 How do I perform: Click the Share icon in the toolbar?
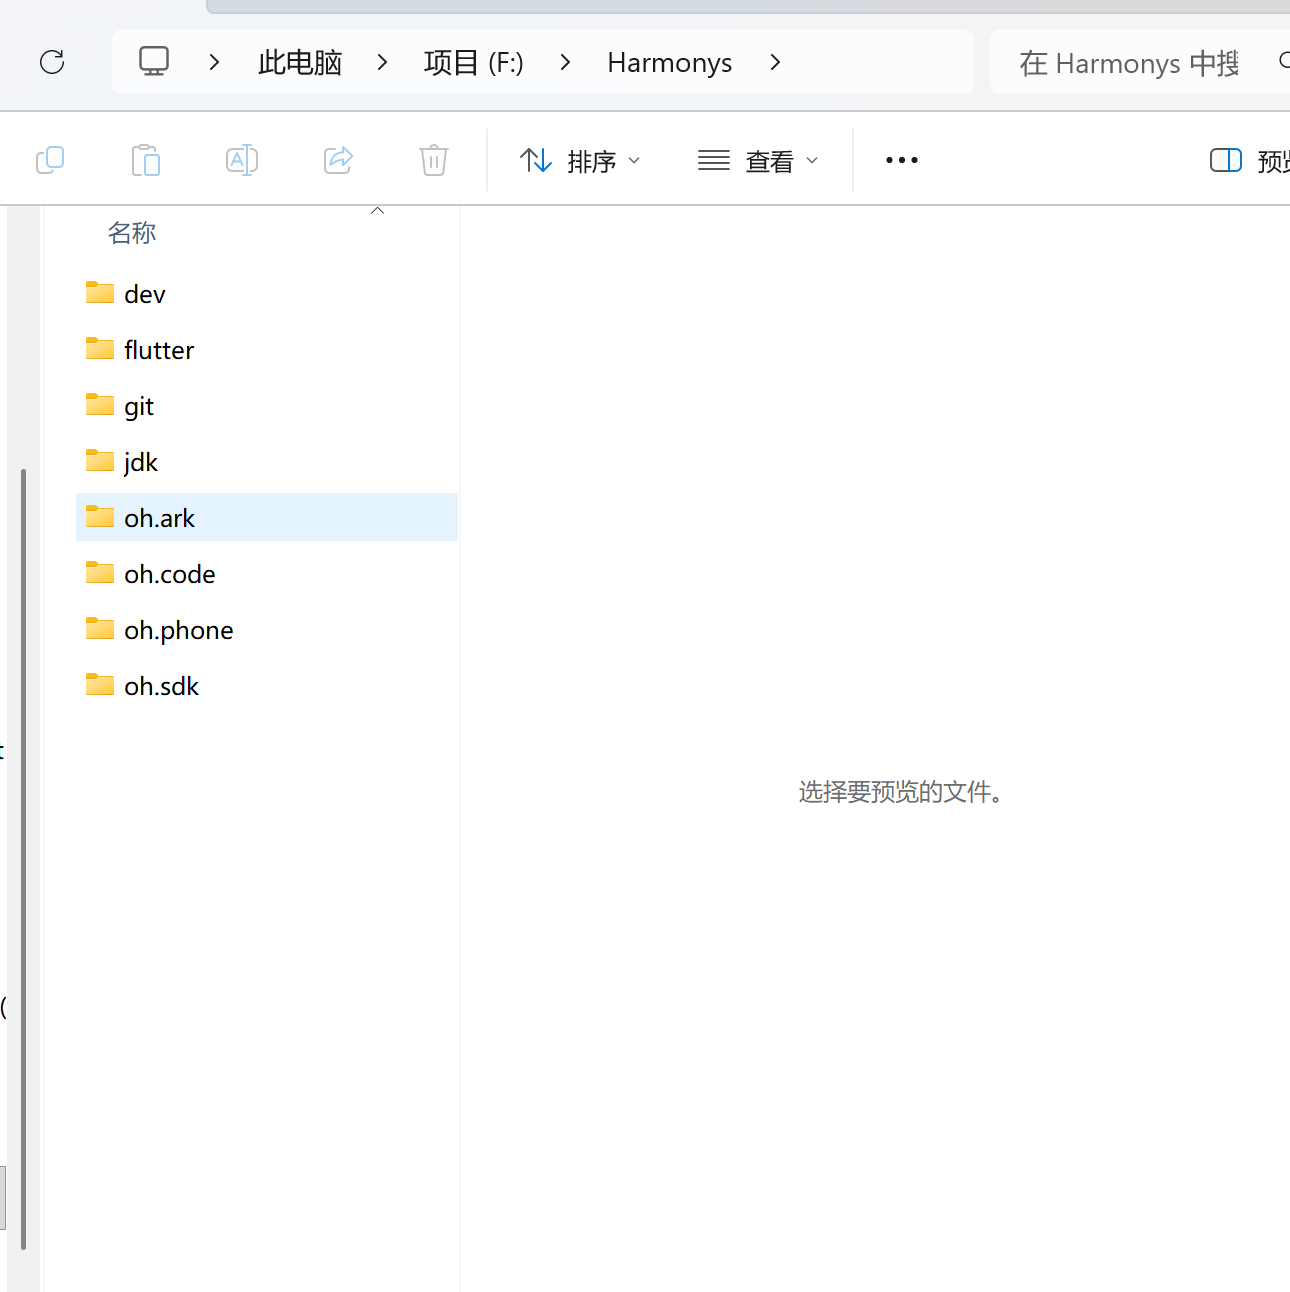coord(338,160)
